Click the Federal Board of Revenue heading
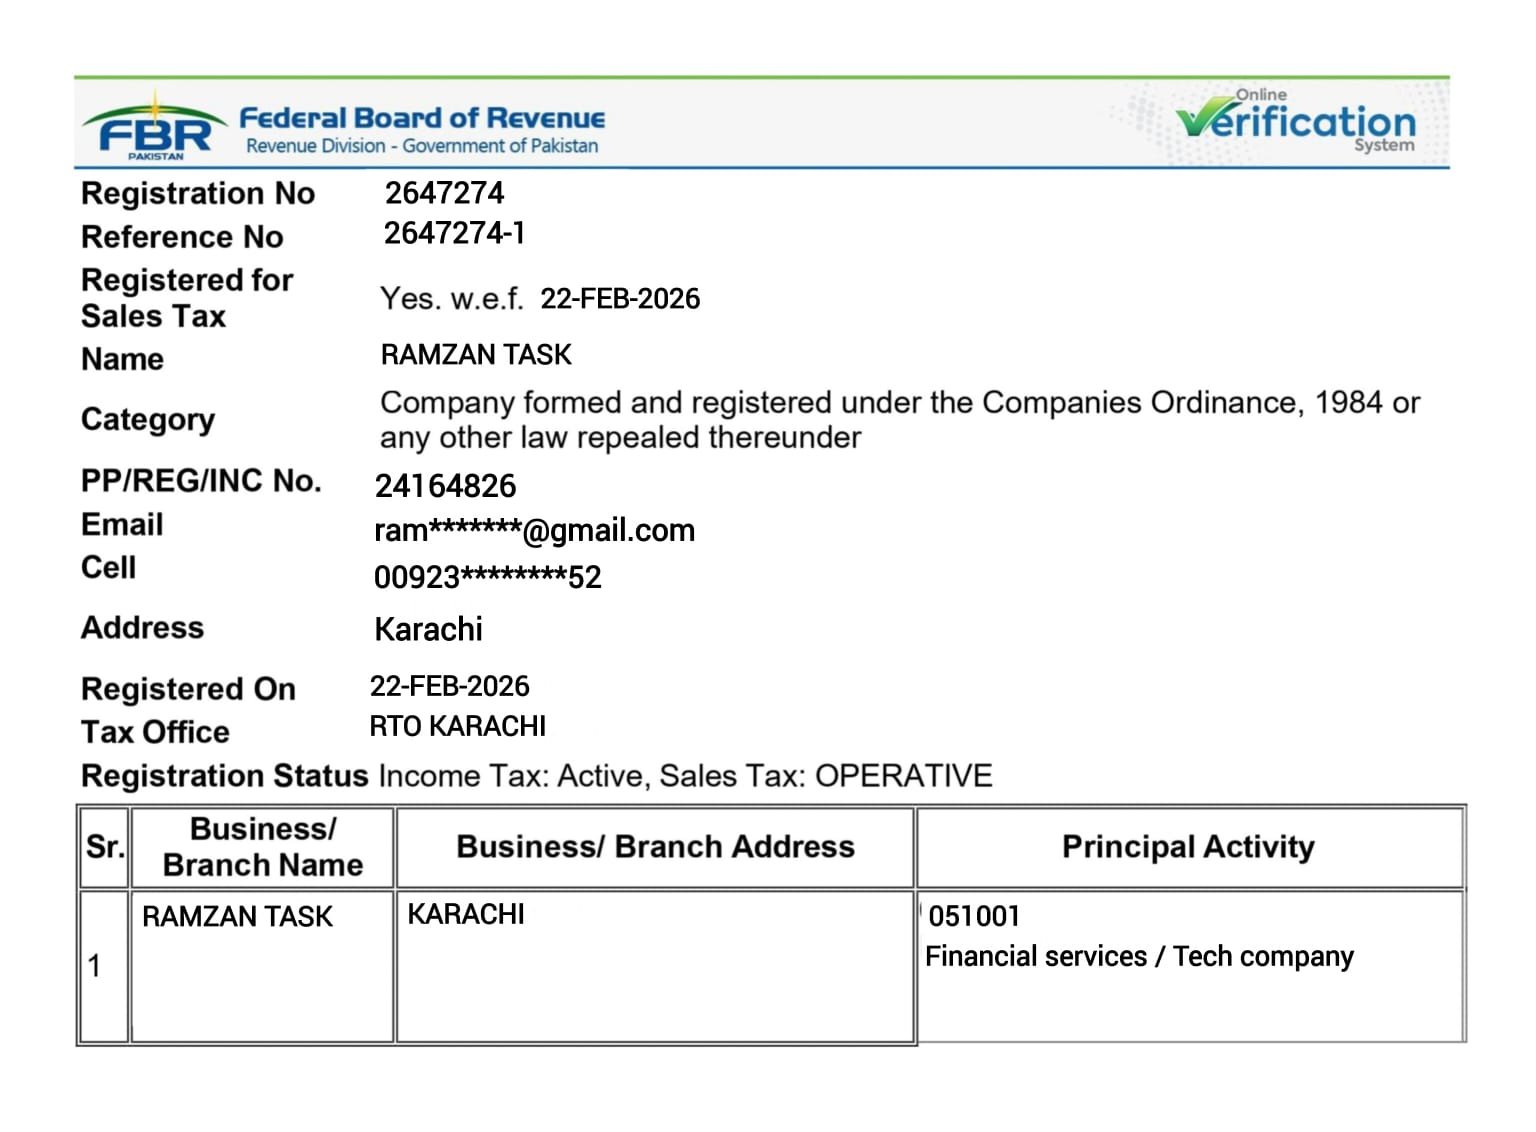Image resolution: width=1536 pixels, height=1132 pixels. (421, 118)
